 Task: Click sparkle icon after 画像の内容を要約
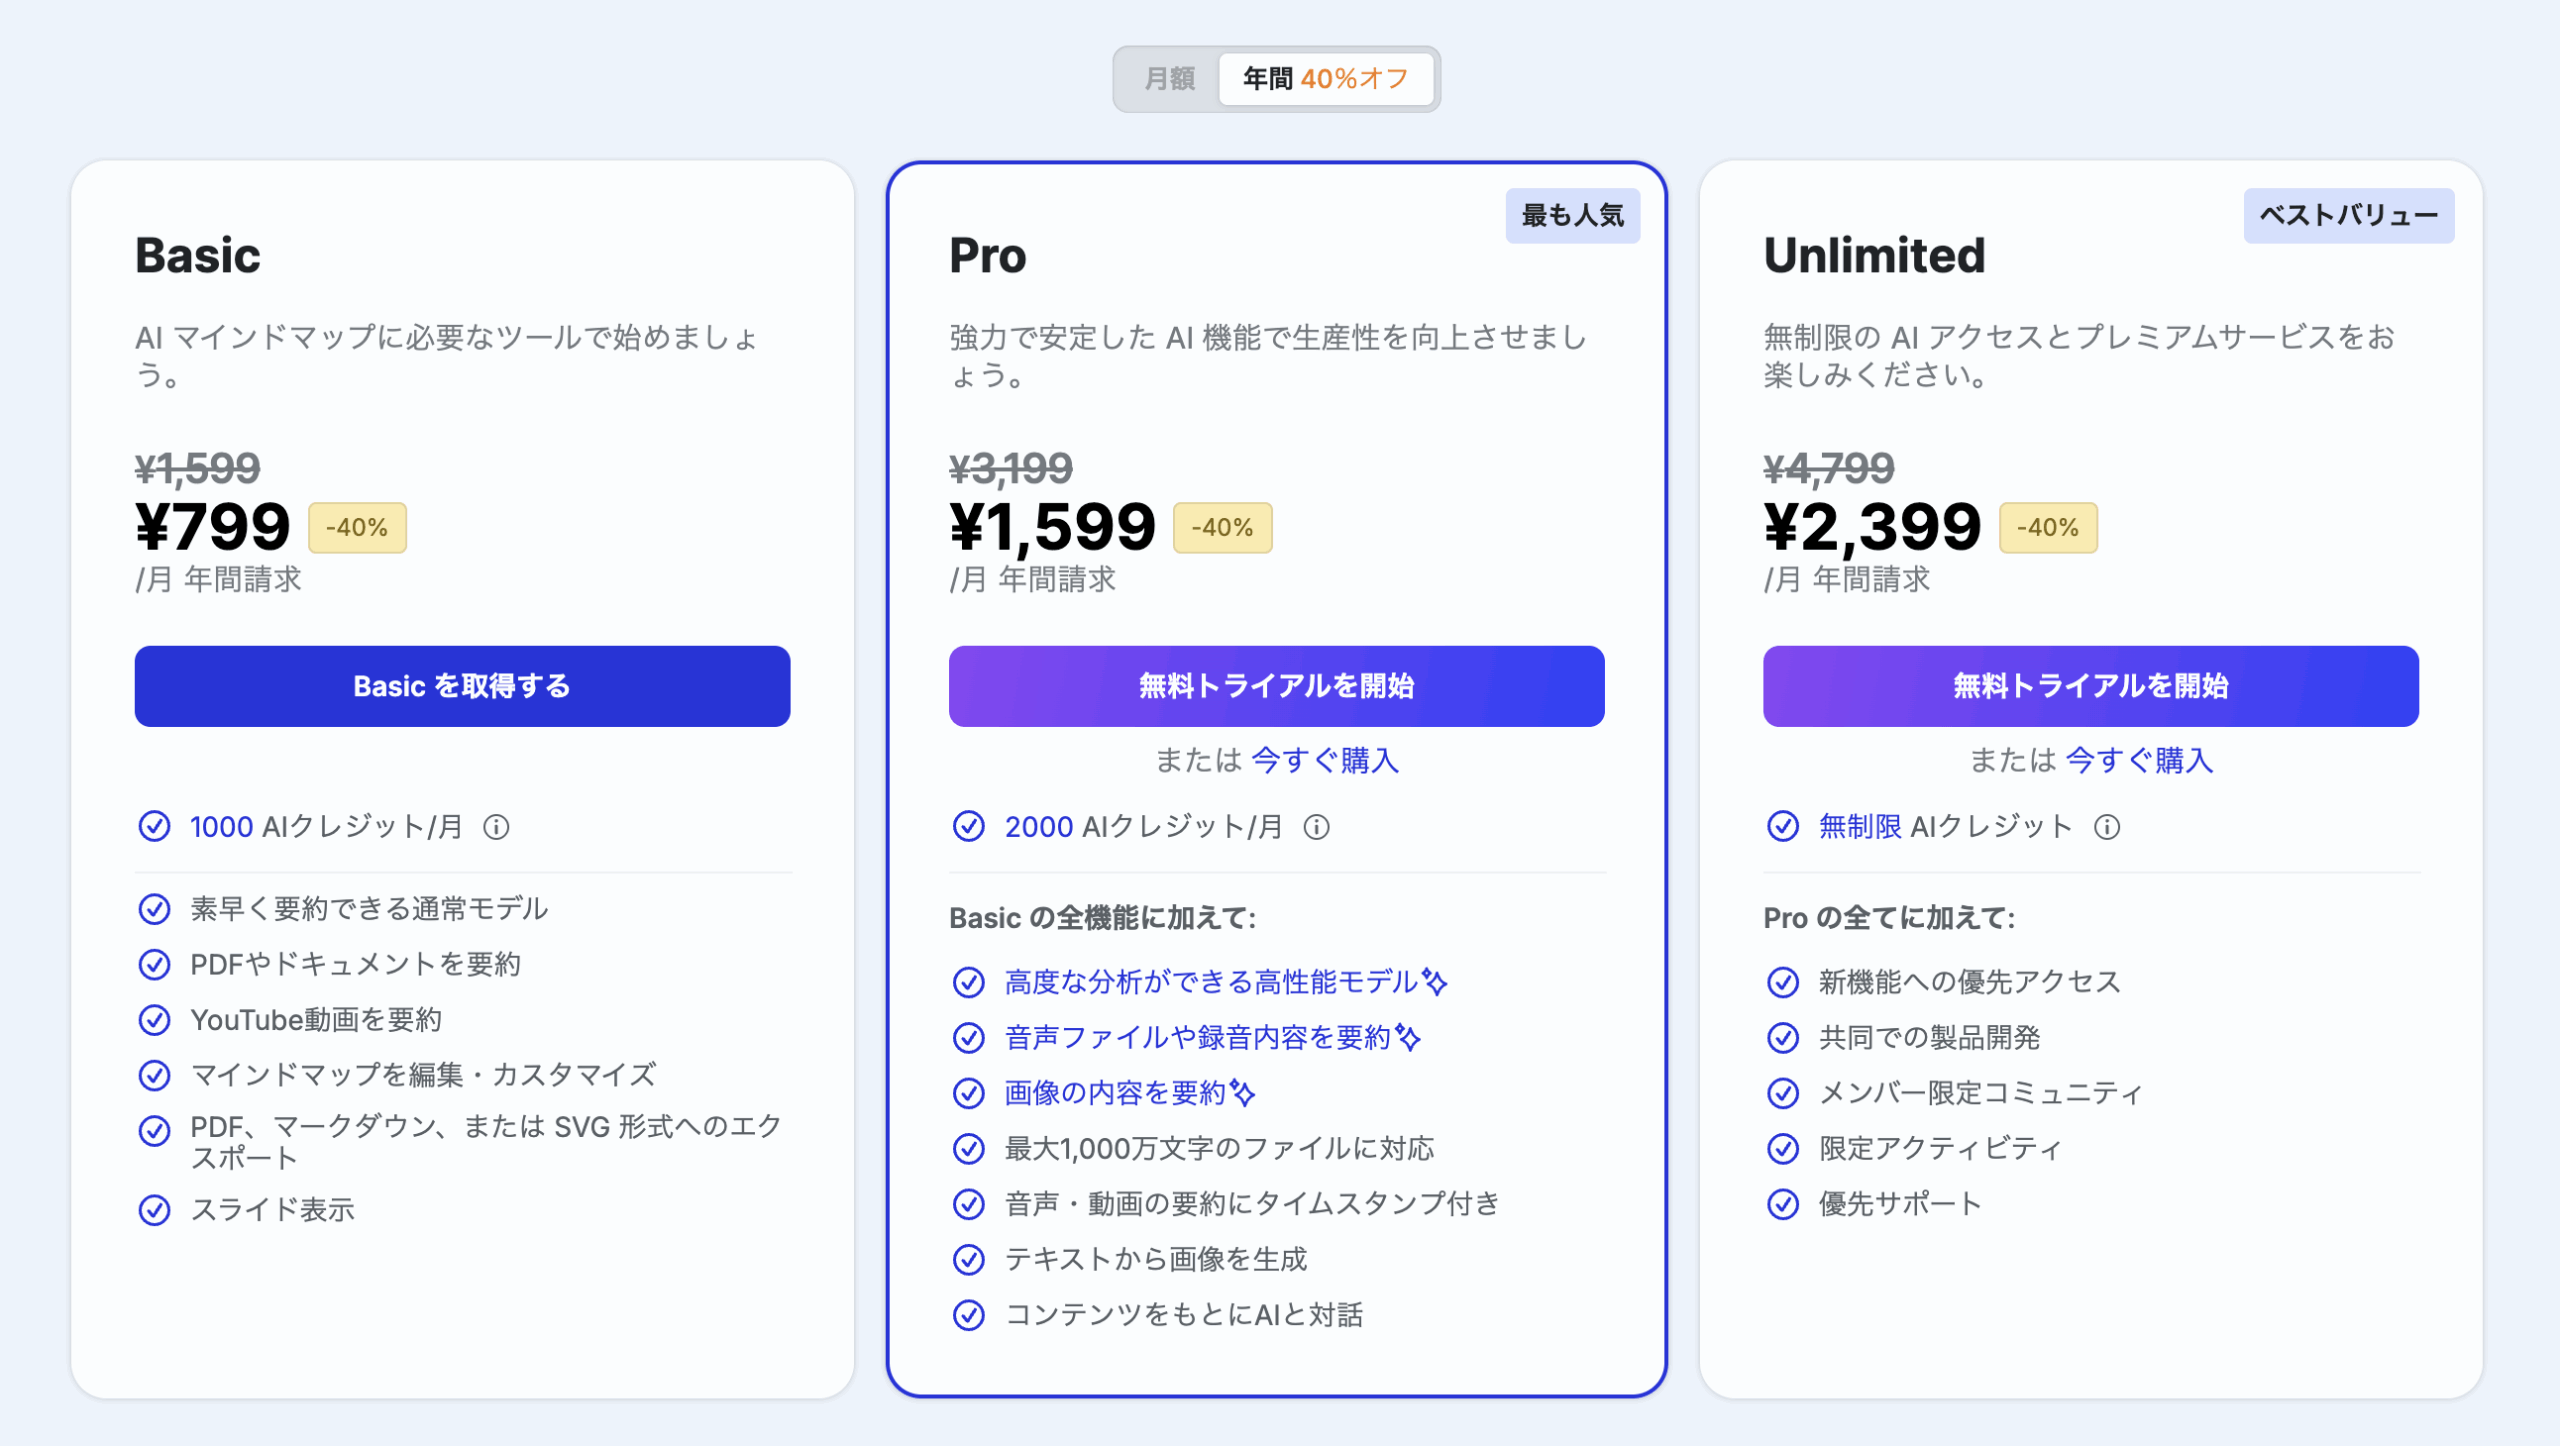[1243, 1093]
